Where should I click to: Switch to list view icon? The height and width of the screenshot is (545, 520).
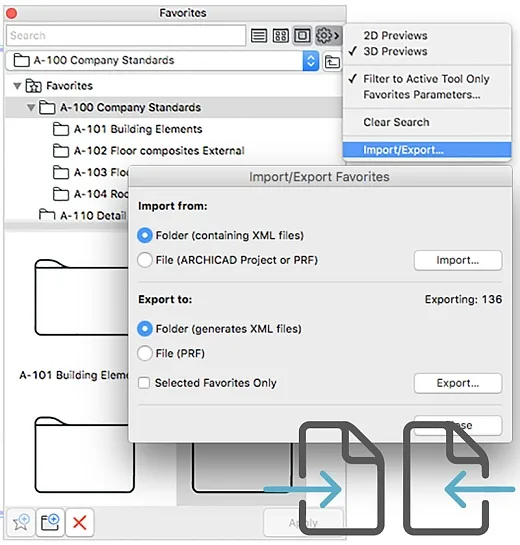pos(259,35)
